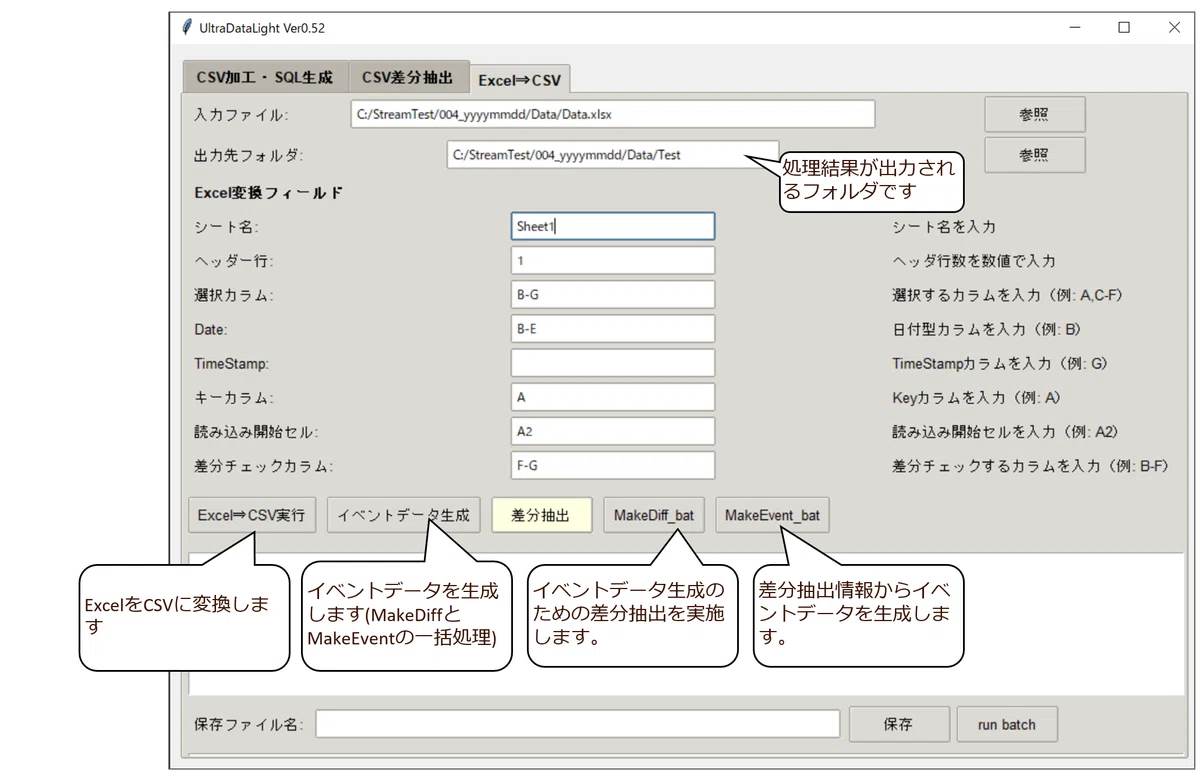Start the 差分抽出 button
The image size is (1200, 777).
coord(541,516)
